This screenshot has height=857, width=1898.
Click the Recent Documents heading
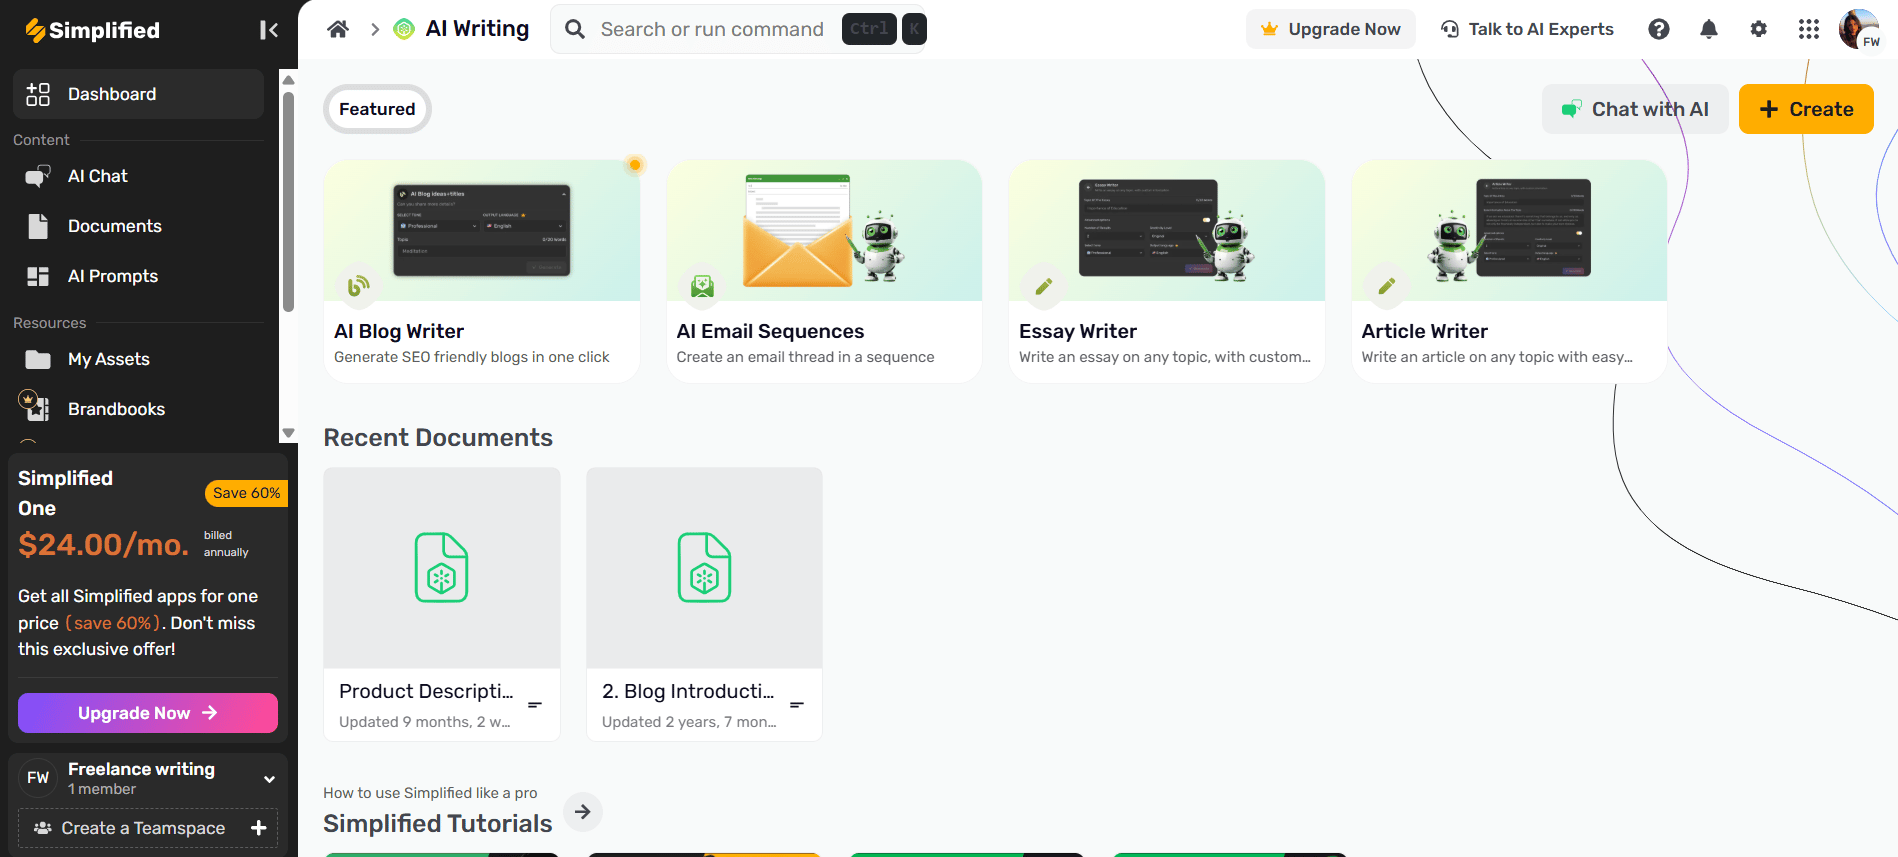pyautogui.click(x=438, y=438)
